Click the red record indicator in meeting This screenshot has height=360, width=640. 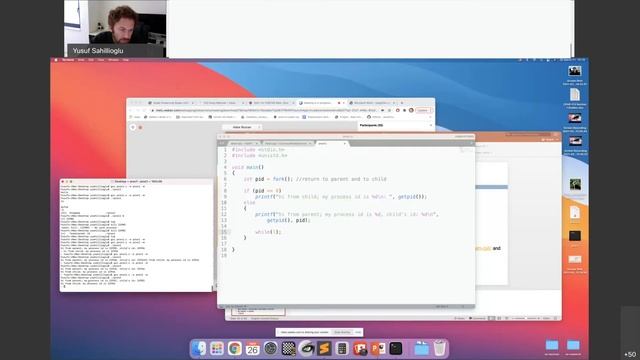coord(140,127)
